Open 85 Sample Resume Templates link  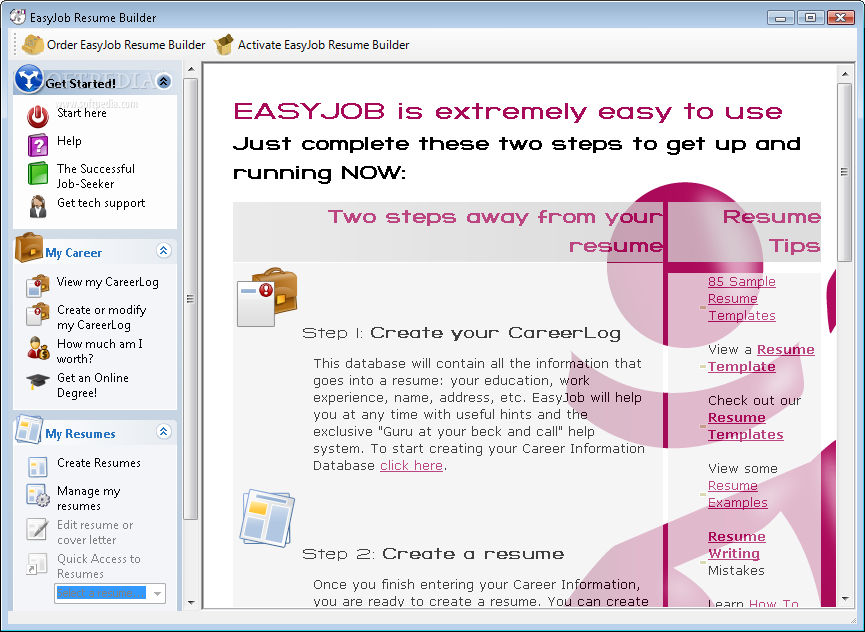[x=741, y=298]
